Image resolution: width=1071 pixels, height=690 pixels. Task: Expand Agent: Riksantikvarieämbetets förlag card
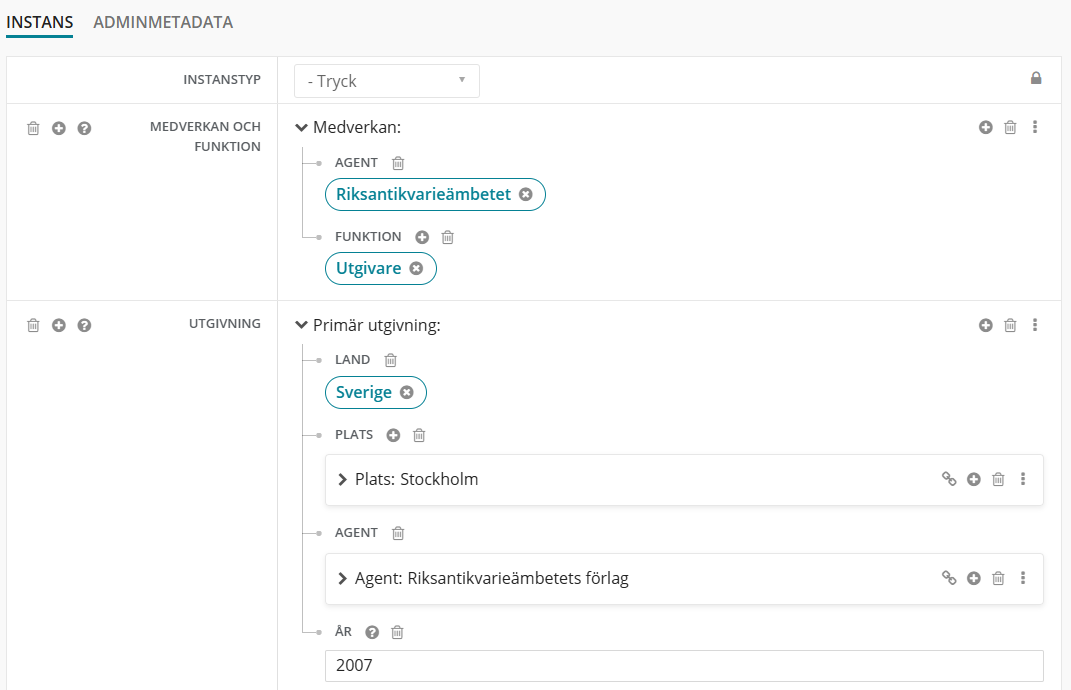pos(343,579)
